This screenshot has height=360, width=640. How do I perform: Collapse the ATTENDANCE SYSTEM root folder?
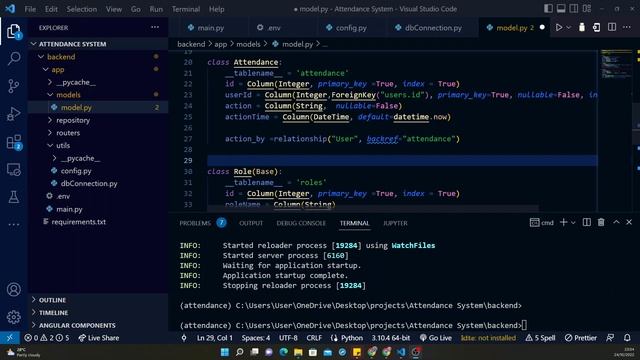98,44
